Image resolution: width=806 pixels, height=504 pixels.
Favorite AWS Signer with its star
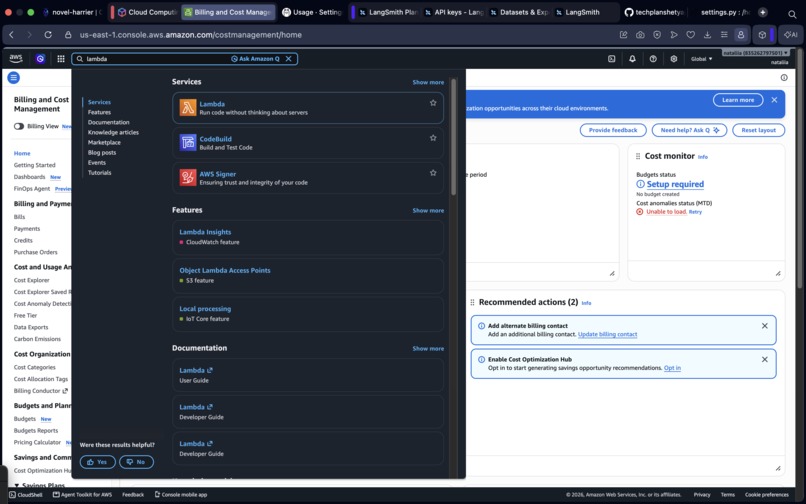tap(433, 173)
